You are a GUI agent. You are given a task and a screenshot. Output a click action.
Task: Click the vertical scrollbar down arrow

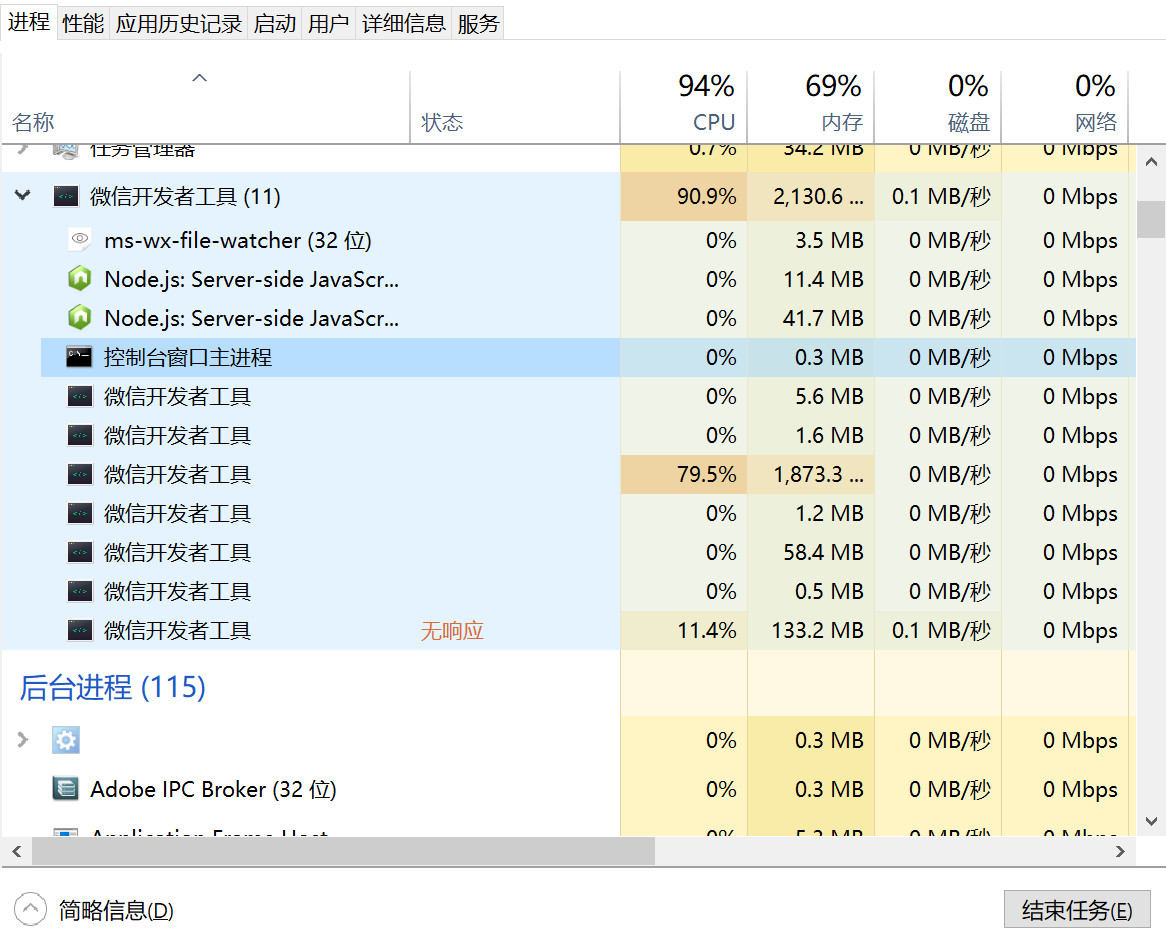[x=1151, y=821]
